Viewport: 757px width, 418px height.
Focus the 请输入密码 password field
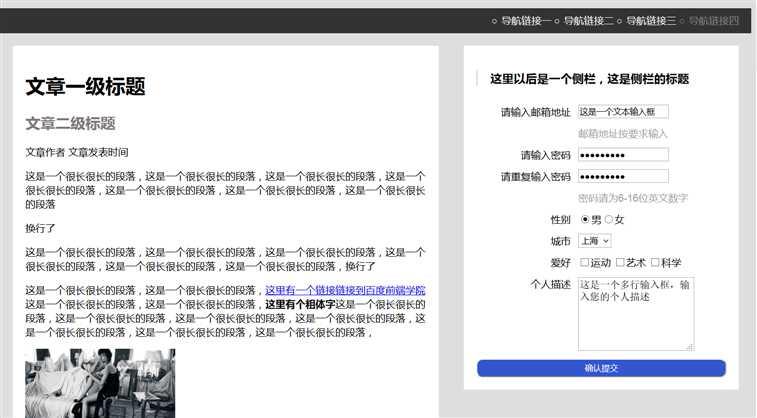[623, 154]
